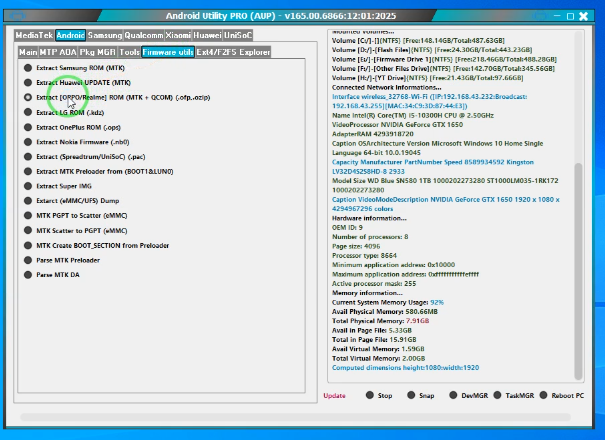
Task: Close the Android Utility PRO window
Action: tap(583, 16)
